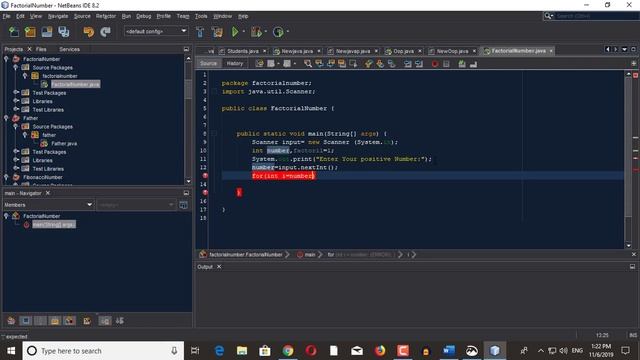The height and width of the screenshot is (360, 640).
Task: Open Run Project dropdown arrow
Action: point(244,31)
